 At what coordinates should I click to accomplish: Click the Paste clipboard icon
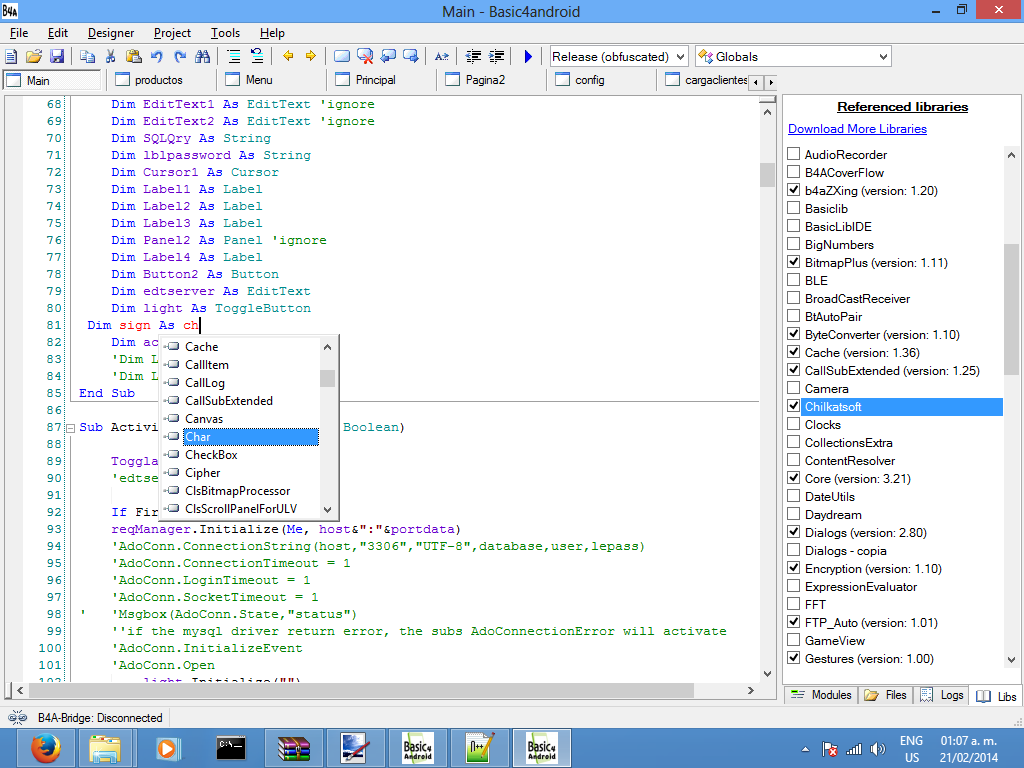(134, 57)
